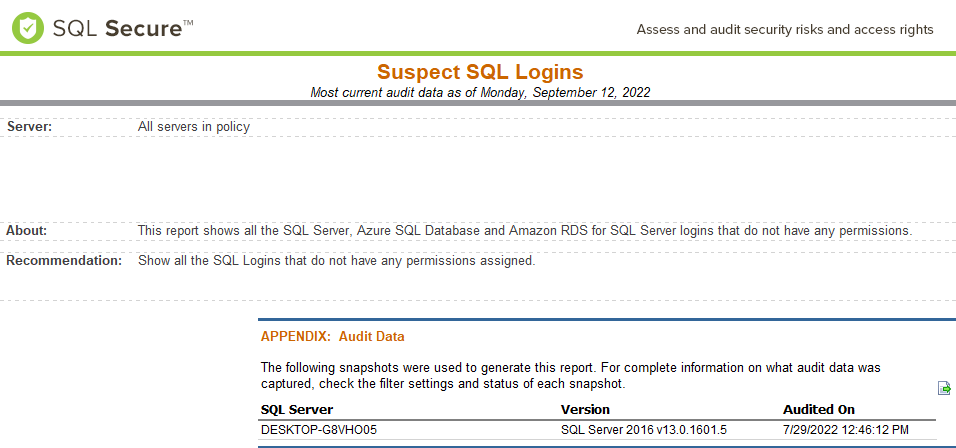Select the 'All servers in policy' value
Viewport: 956px width, 448px height.
click(x=194, y=127)
